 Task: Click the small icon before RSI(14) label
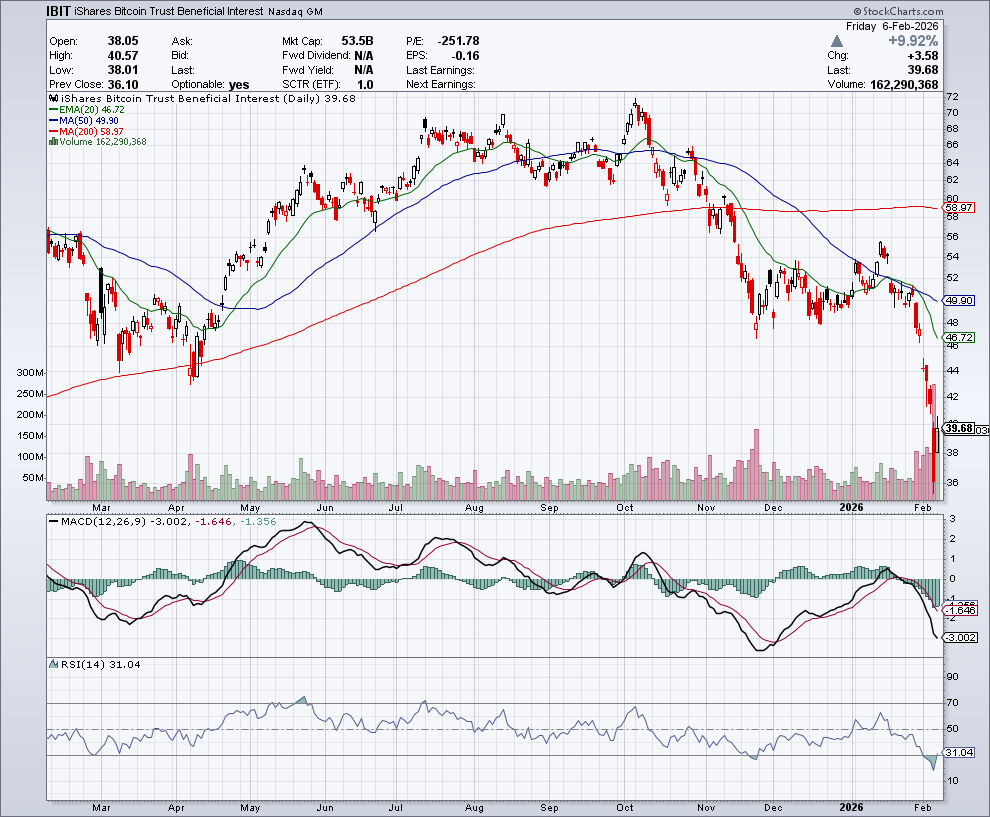coord(54,664)
